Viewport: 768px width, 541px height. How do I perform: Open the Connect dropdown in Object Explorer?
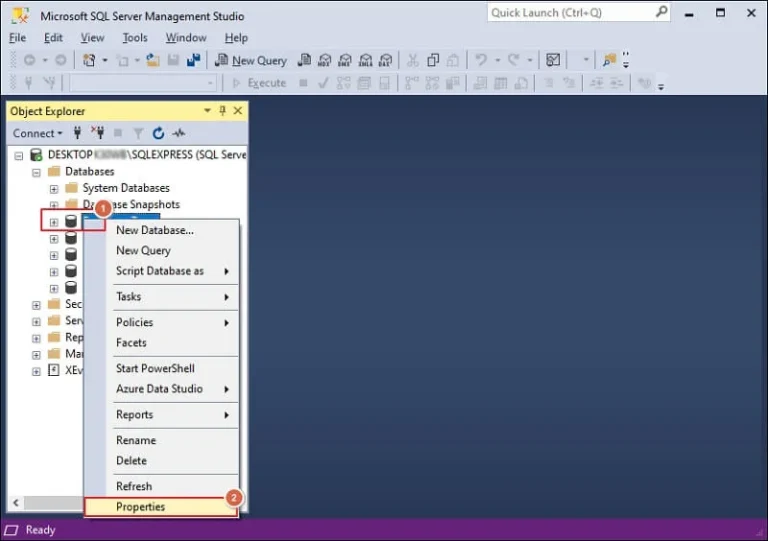click(38, 133)
